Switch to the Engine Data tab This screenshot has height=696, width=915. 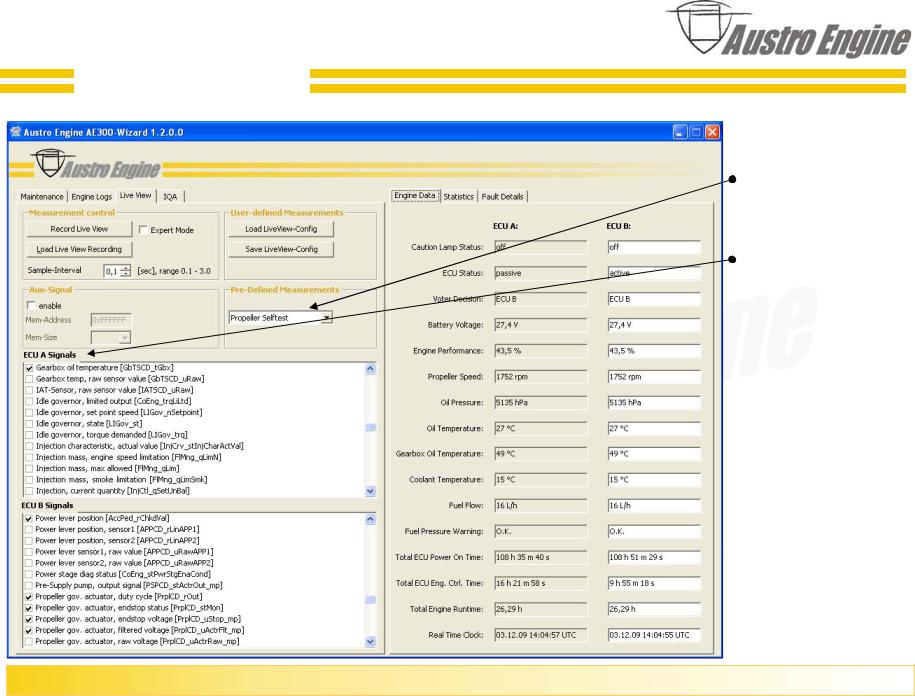[x=415, y=195]
